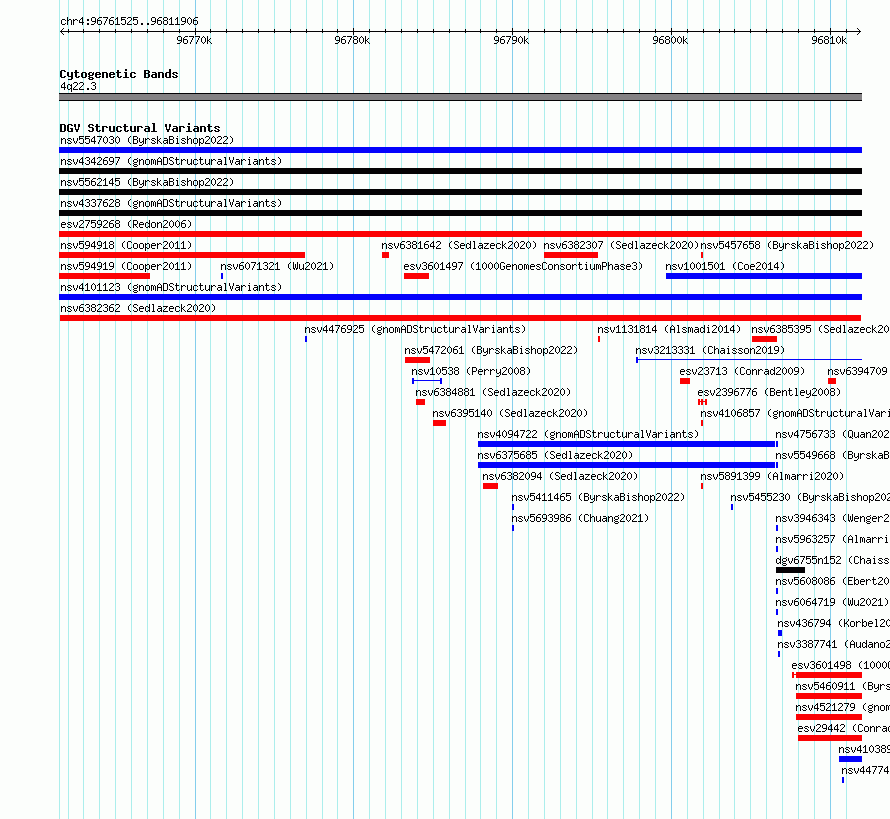This screenshot has height=819, width=890.
Task: Click the nsv1131814 (Alsmadi2014) label
Action: (669, 329)
